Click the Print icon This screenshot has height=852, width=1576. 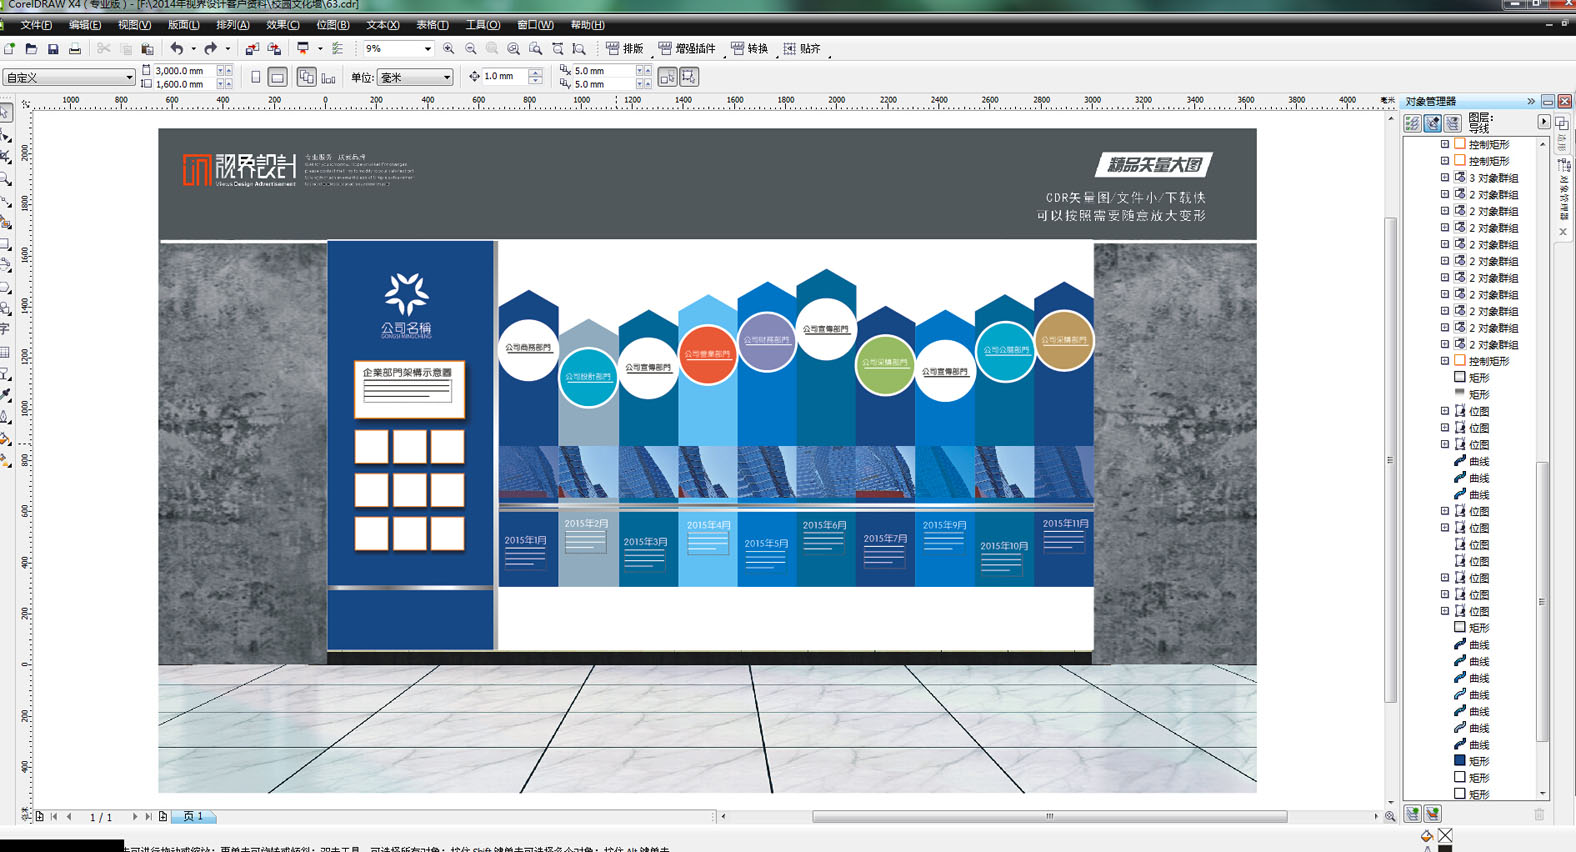(x=75, y=48)
